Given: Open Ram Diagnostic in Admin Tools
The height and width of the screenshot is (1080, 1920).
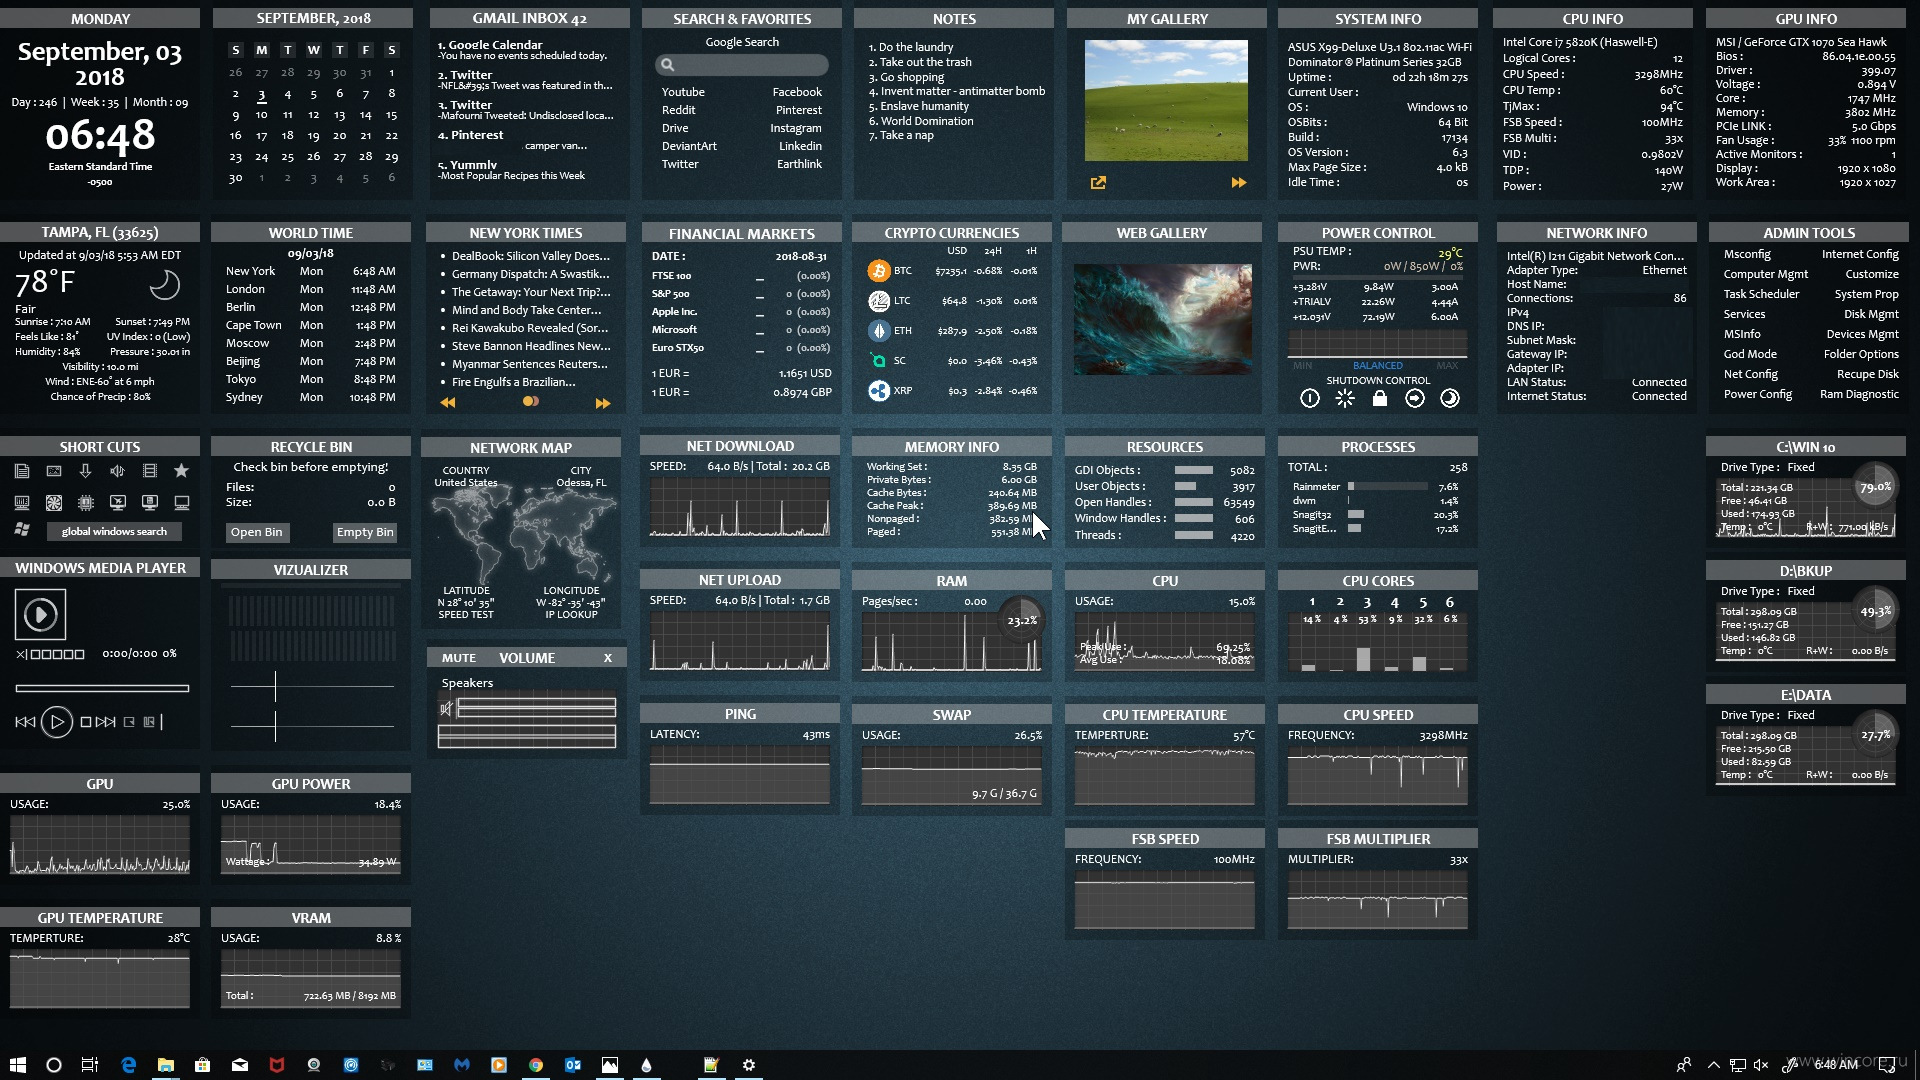Looking at the screenshot, I should 1859,394.
